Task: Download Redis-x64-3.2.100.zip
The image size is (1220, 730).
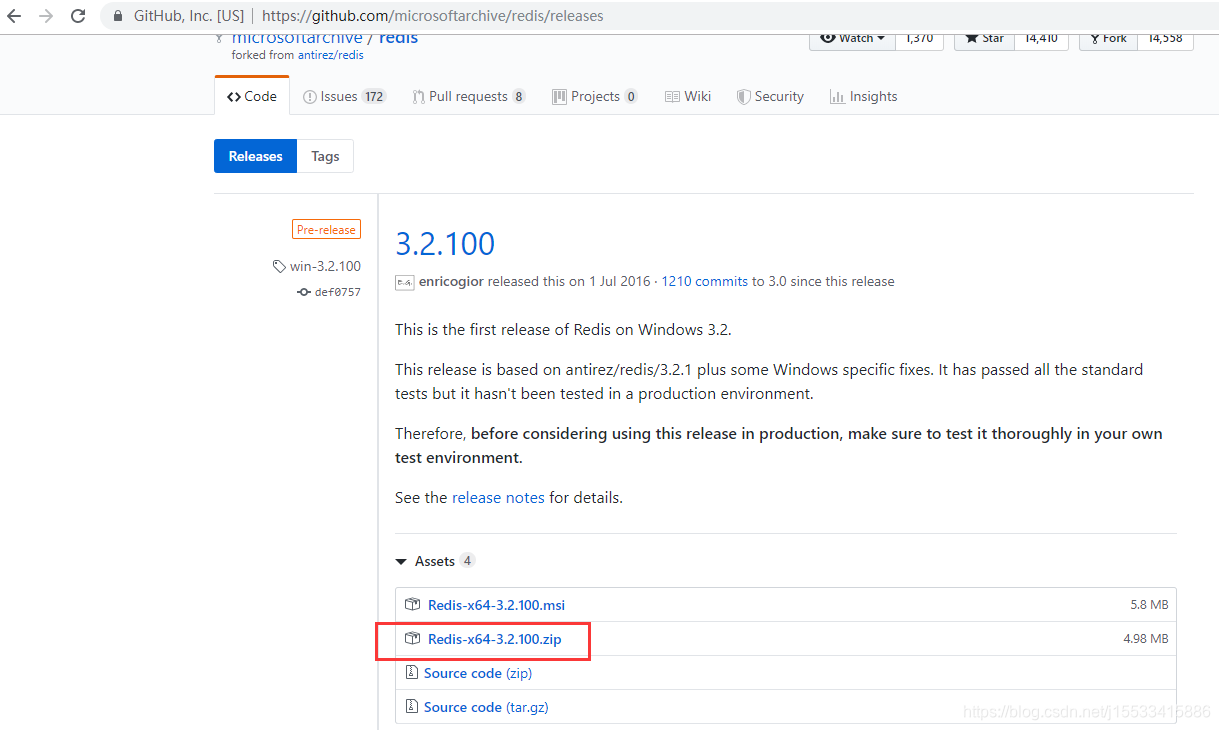Action: point(494,639)
